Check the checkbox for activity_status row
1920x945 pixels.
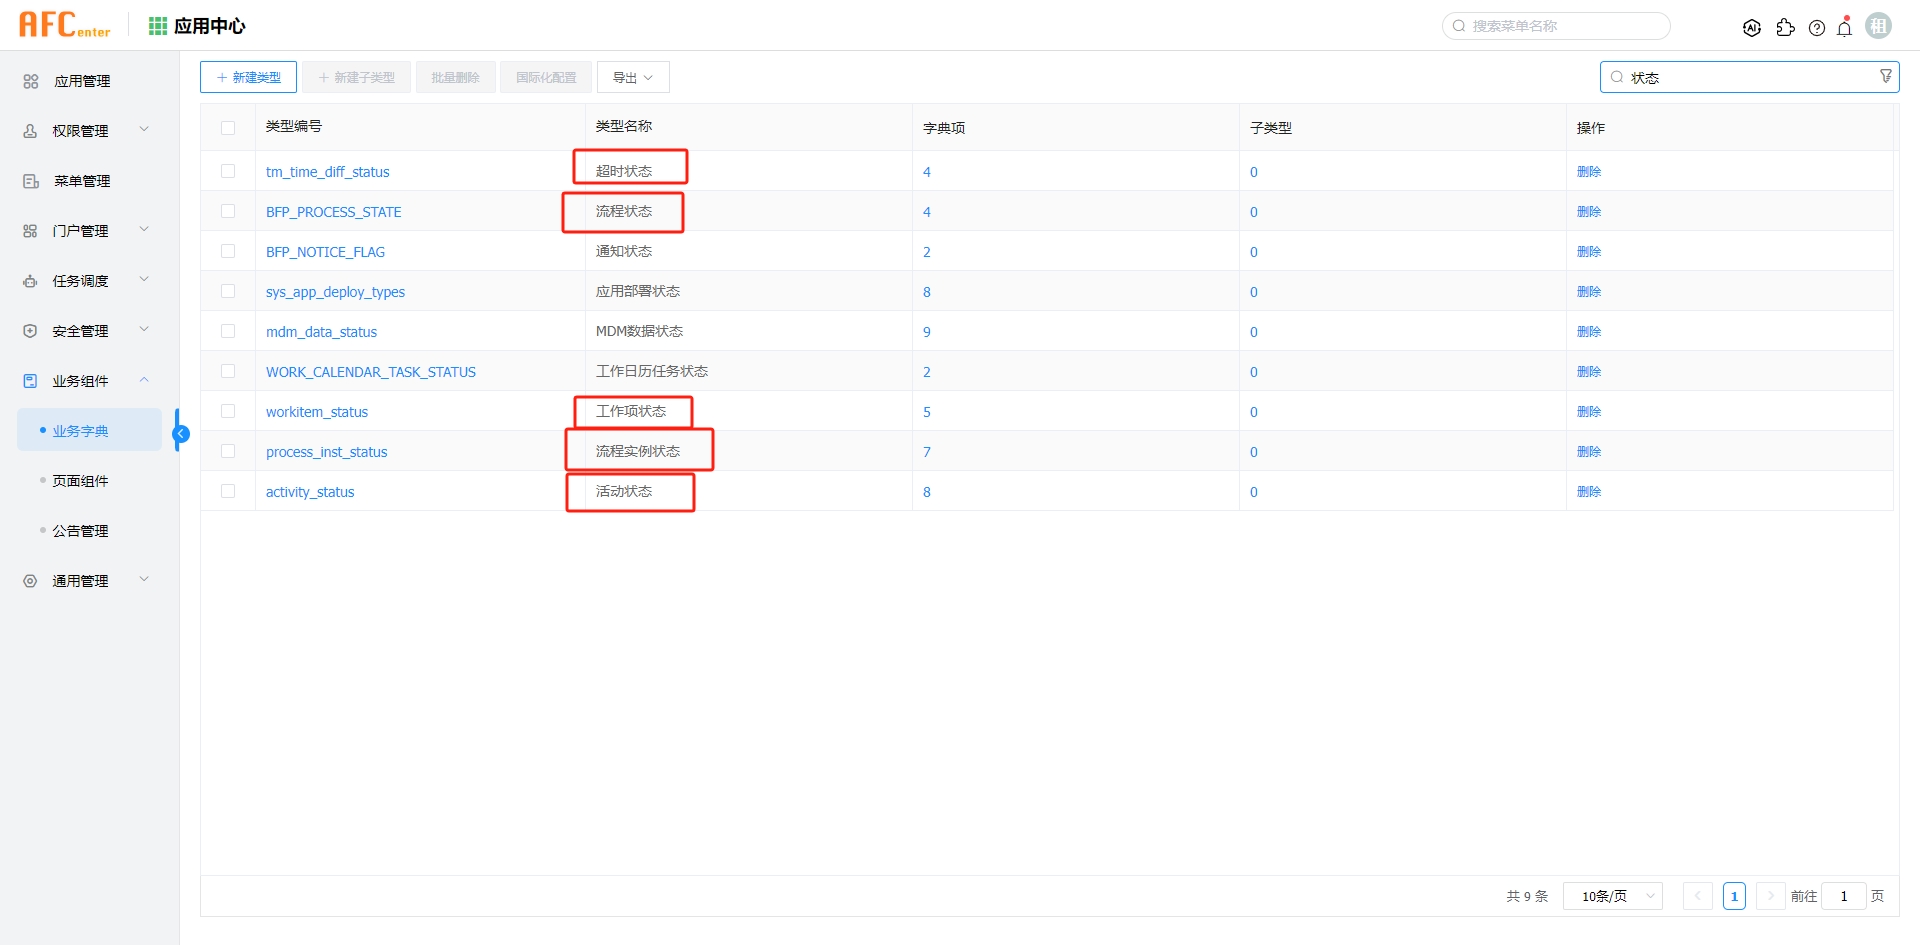point(228,491)
